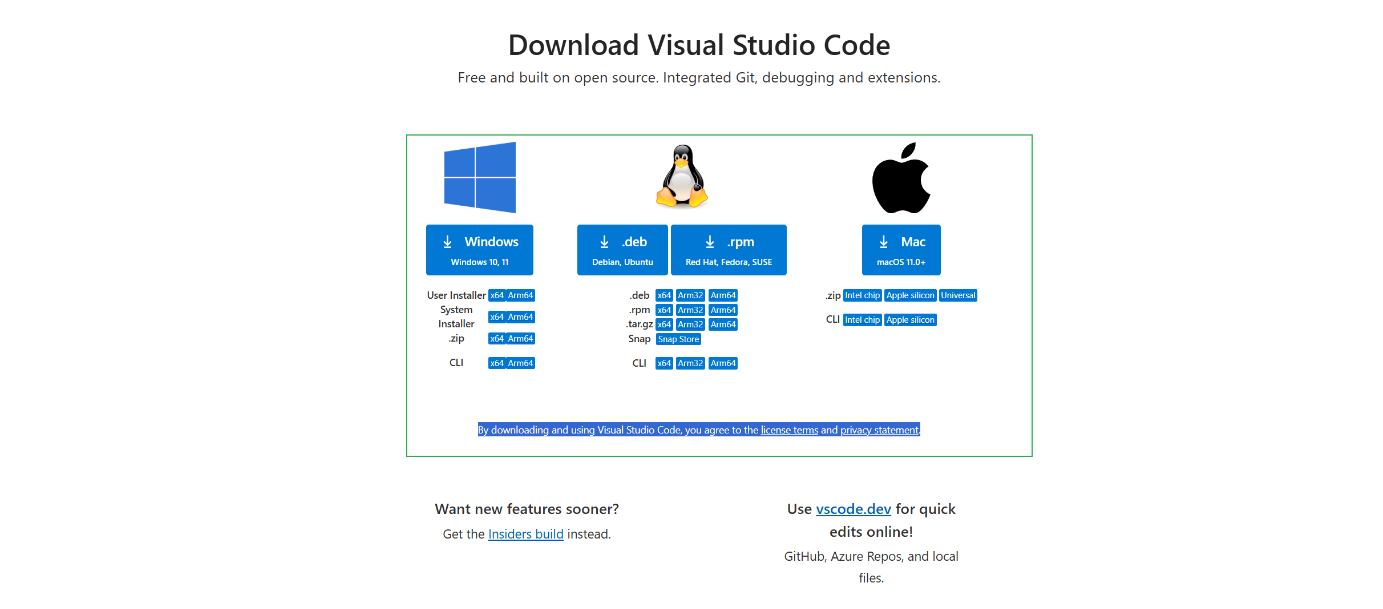Follow the Insiders build link
Screen dimensions: 1383x609
526,534
